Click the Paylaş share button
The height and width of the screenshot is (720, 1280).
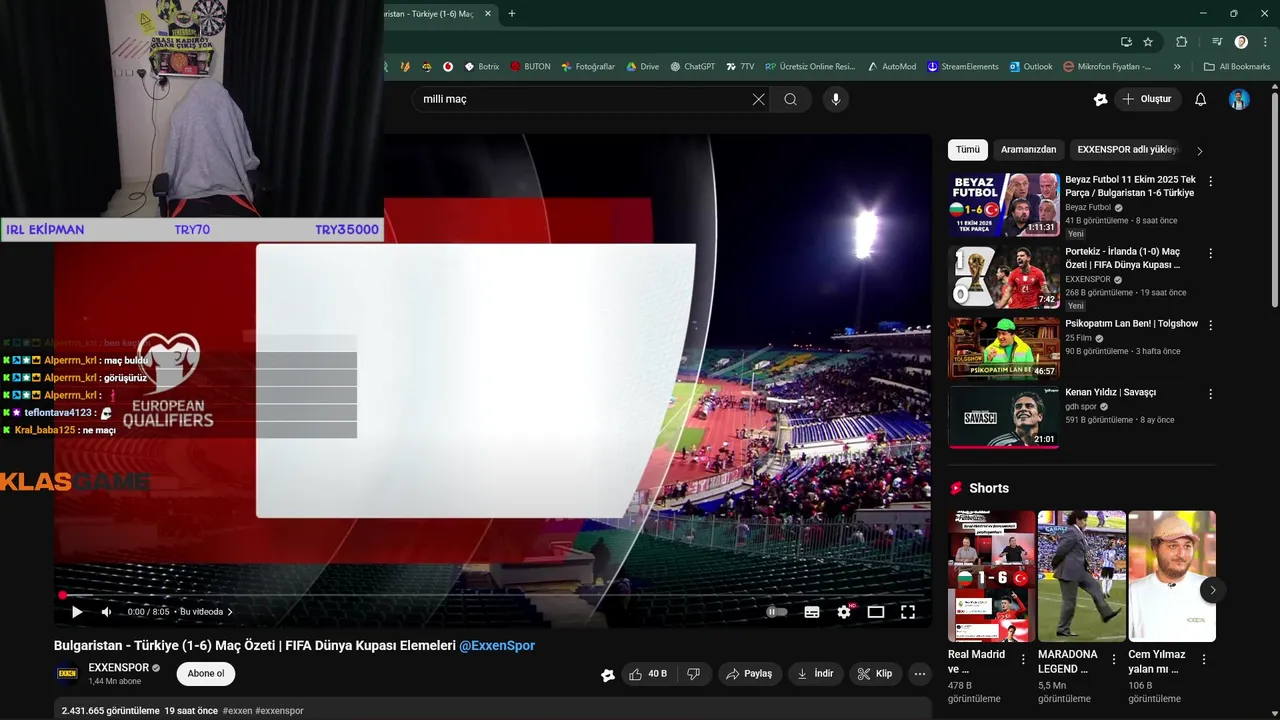point(749,674)
